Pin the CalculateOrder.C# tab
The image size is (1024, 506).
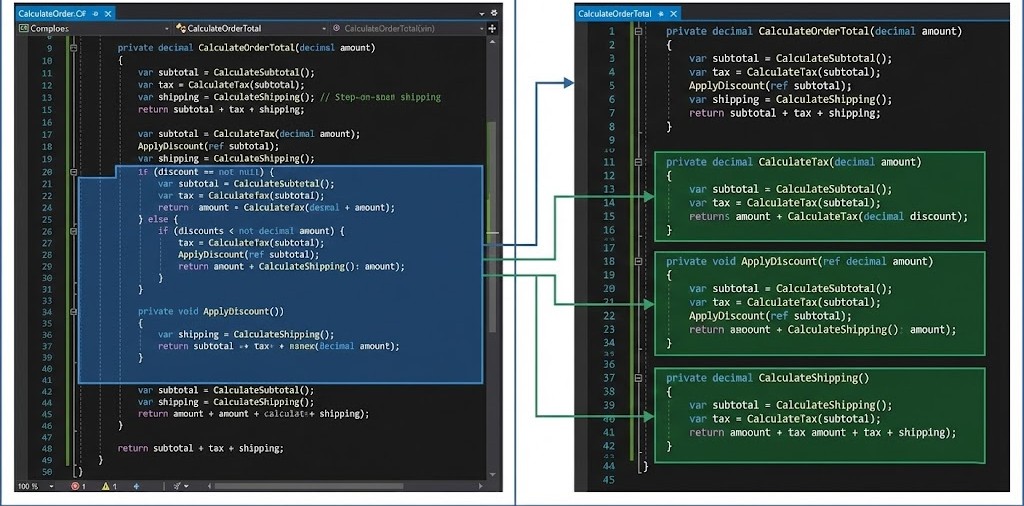point(96,13)
